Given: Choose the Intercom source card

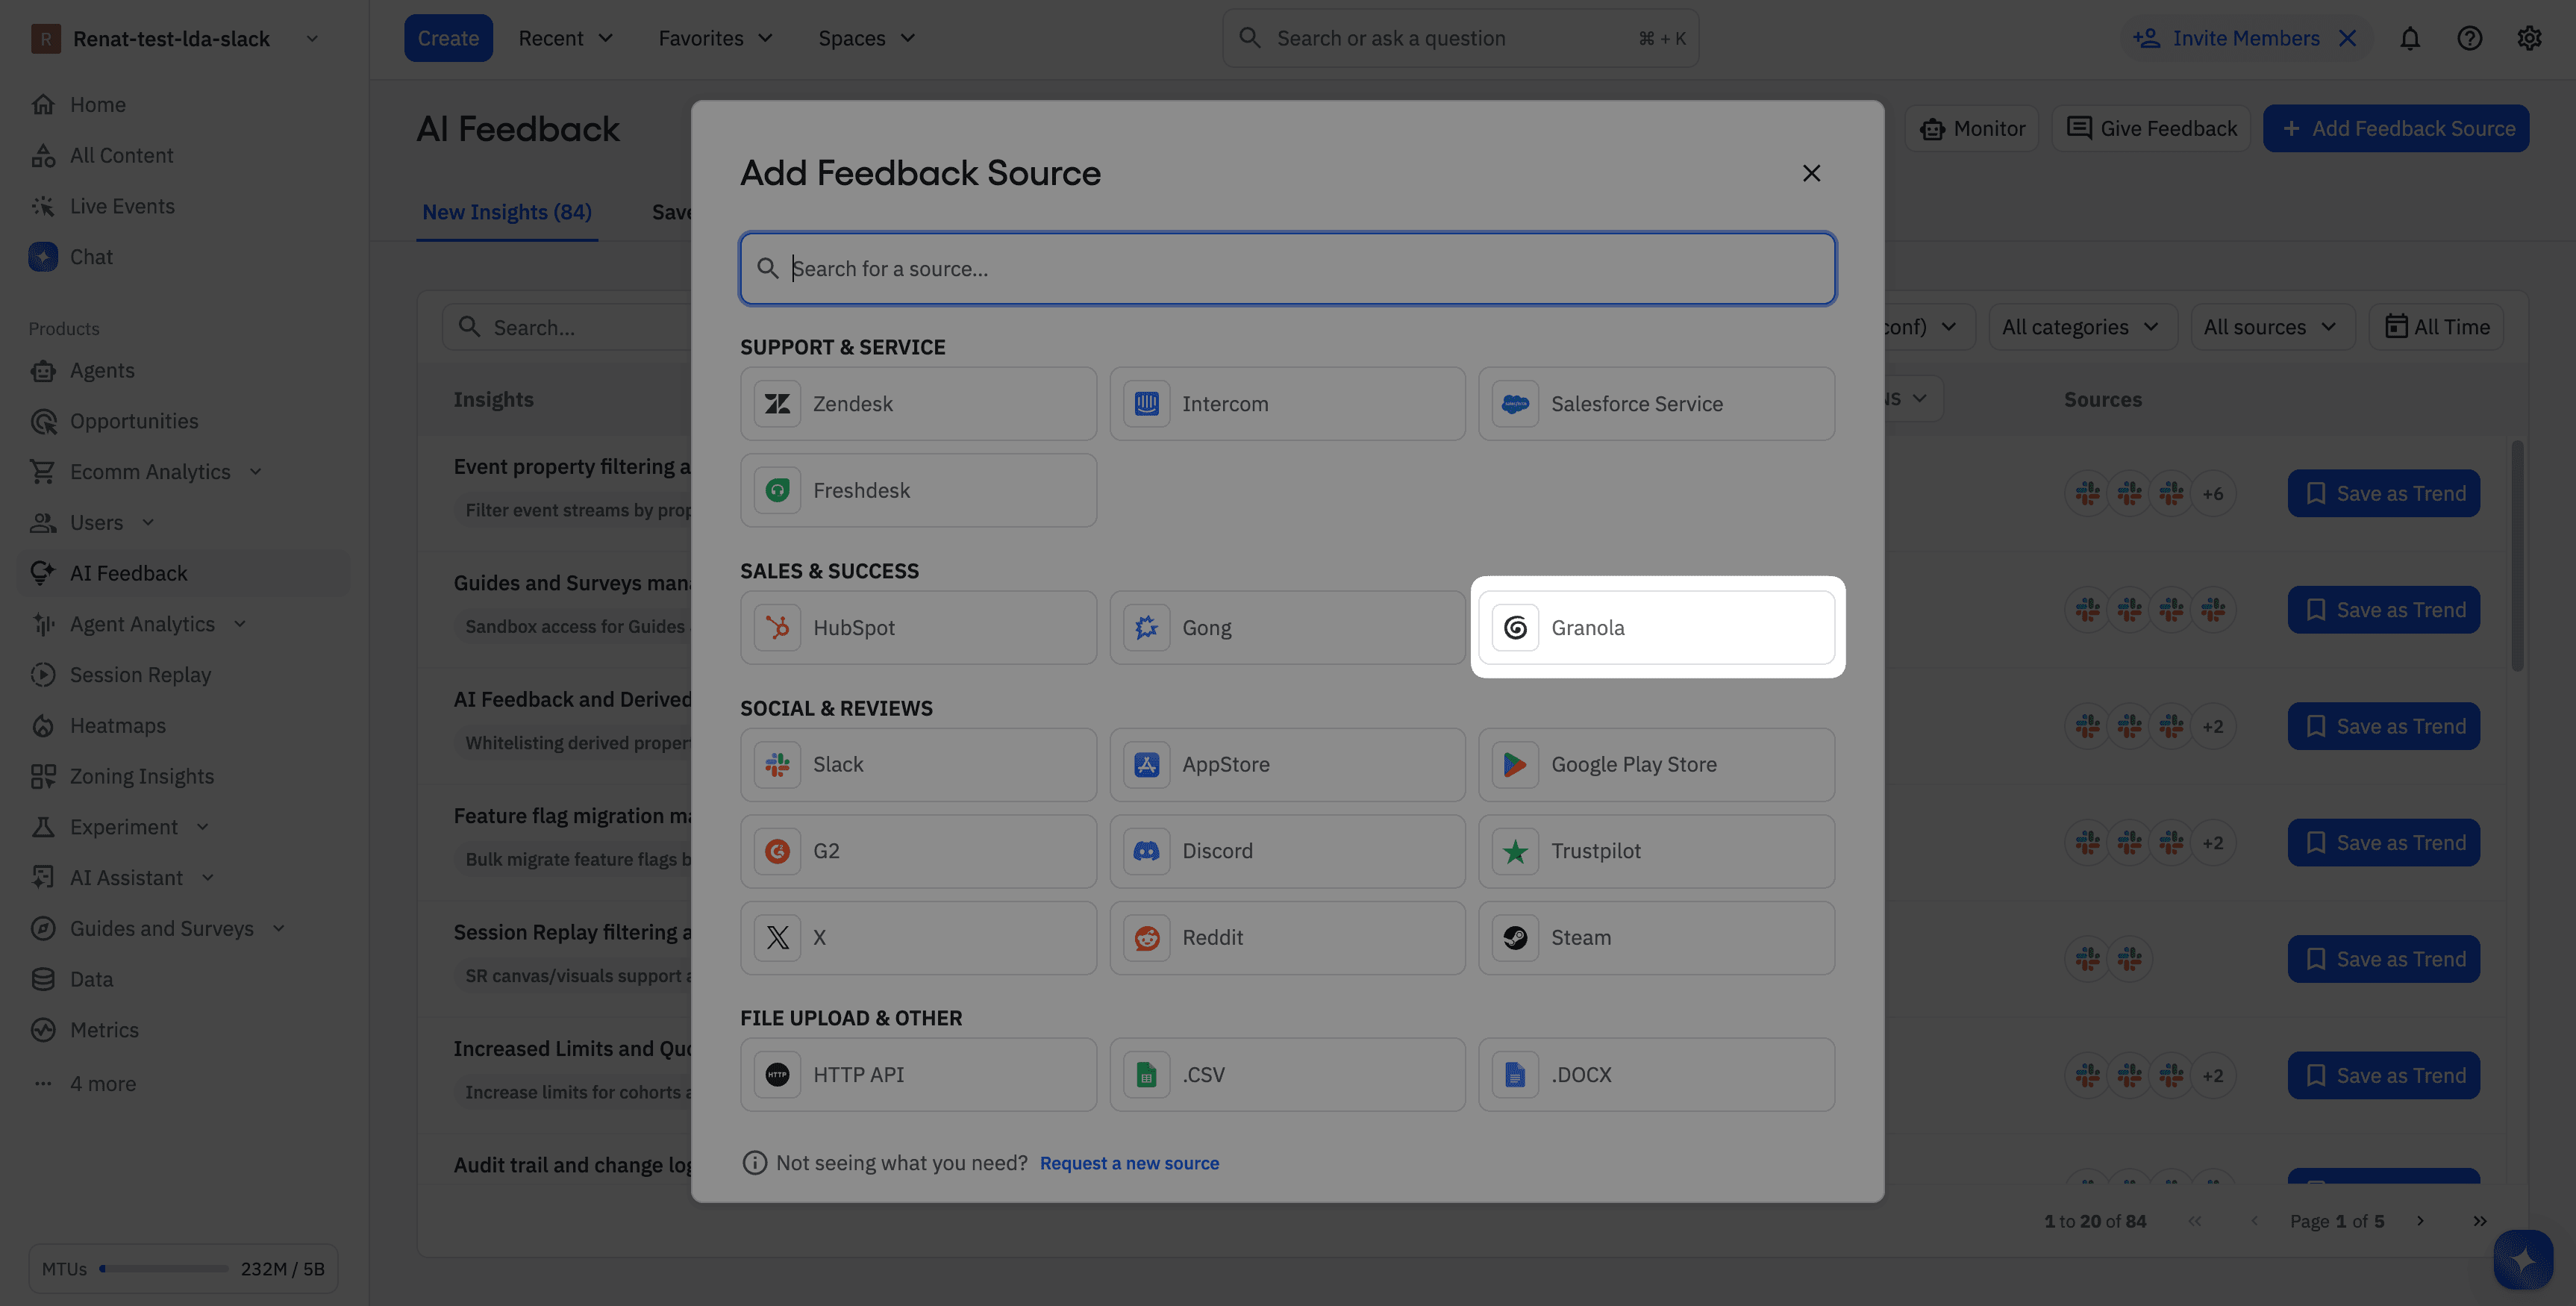Looking at the screenshot, I should 1287,404.
